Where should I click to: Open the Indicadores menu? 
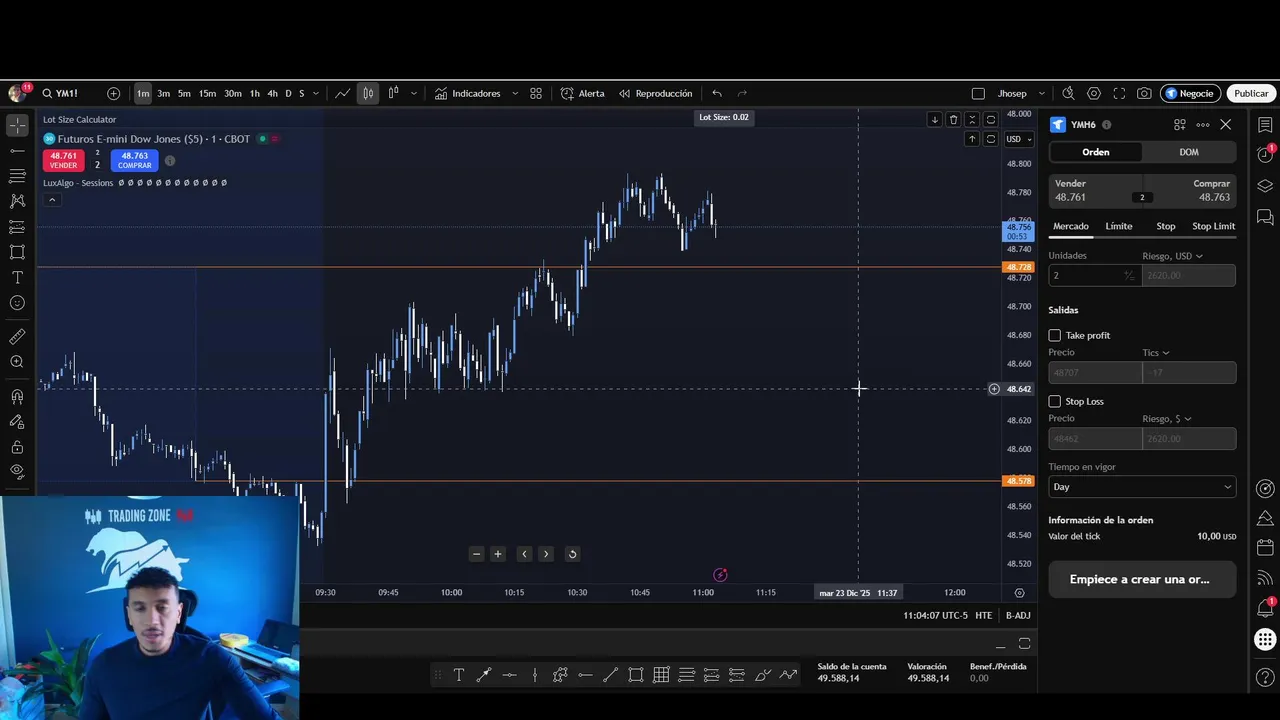point(467,93)
